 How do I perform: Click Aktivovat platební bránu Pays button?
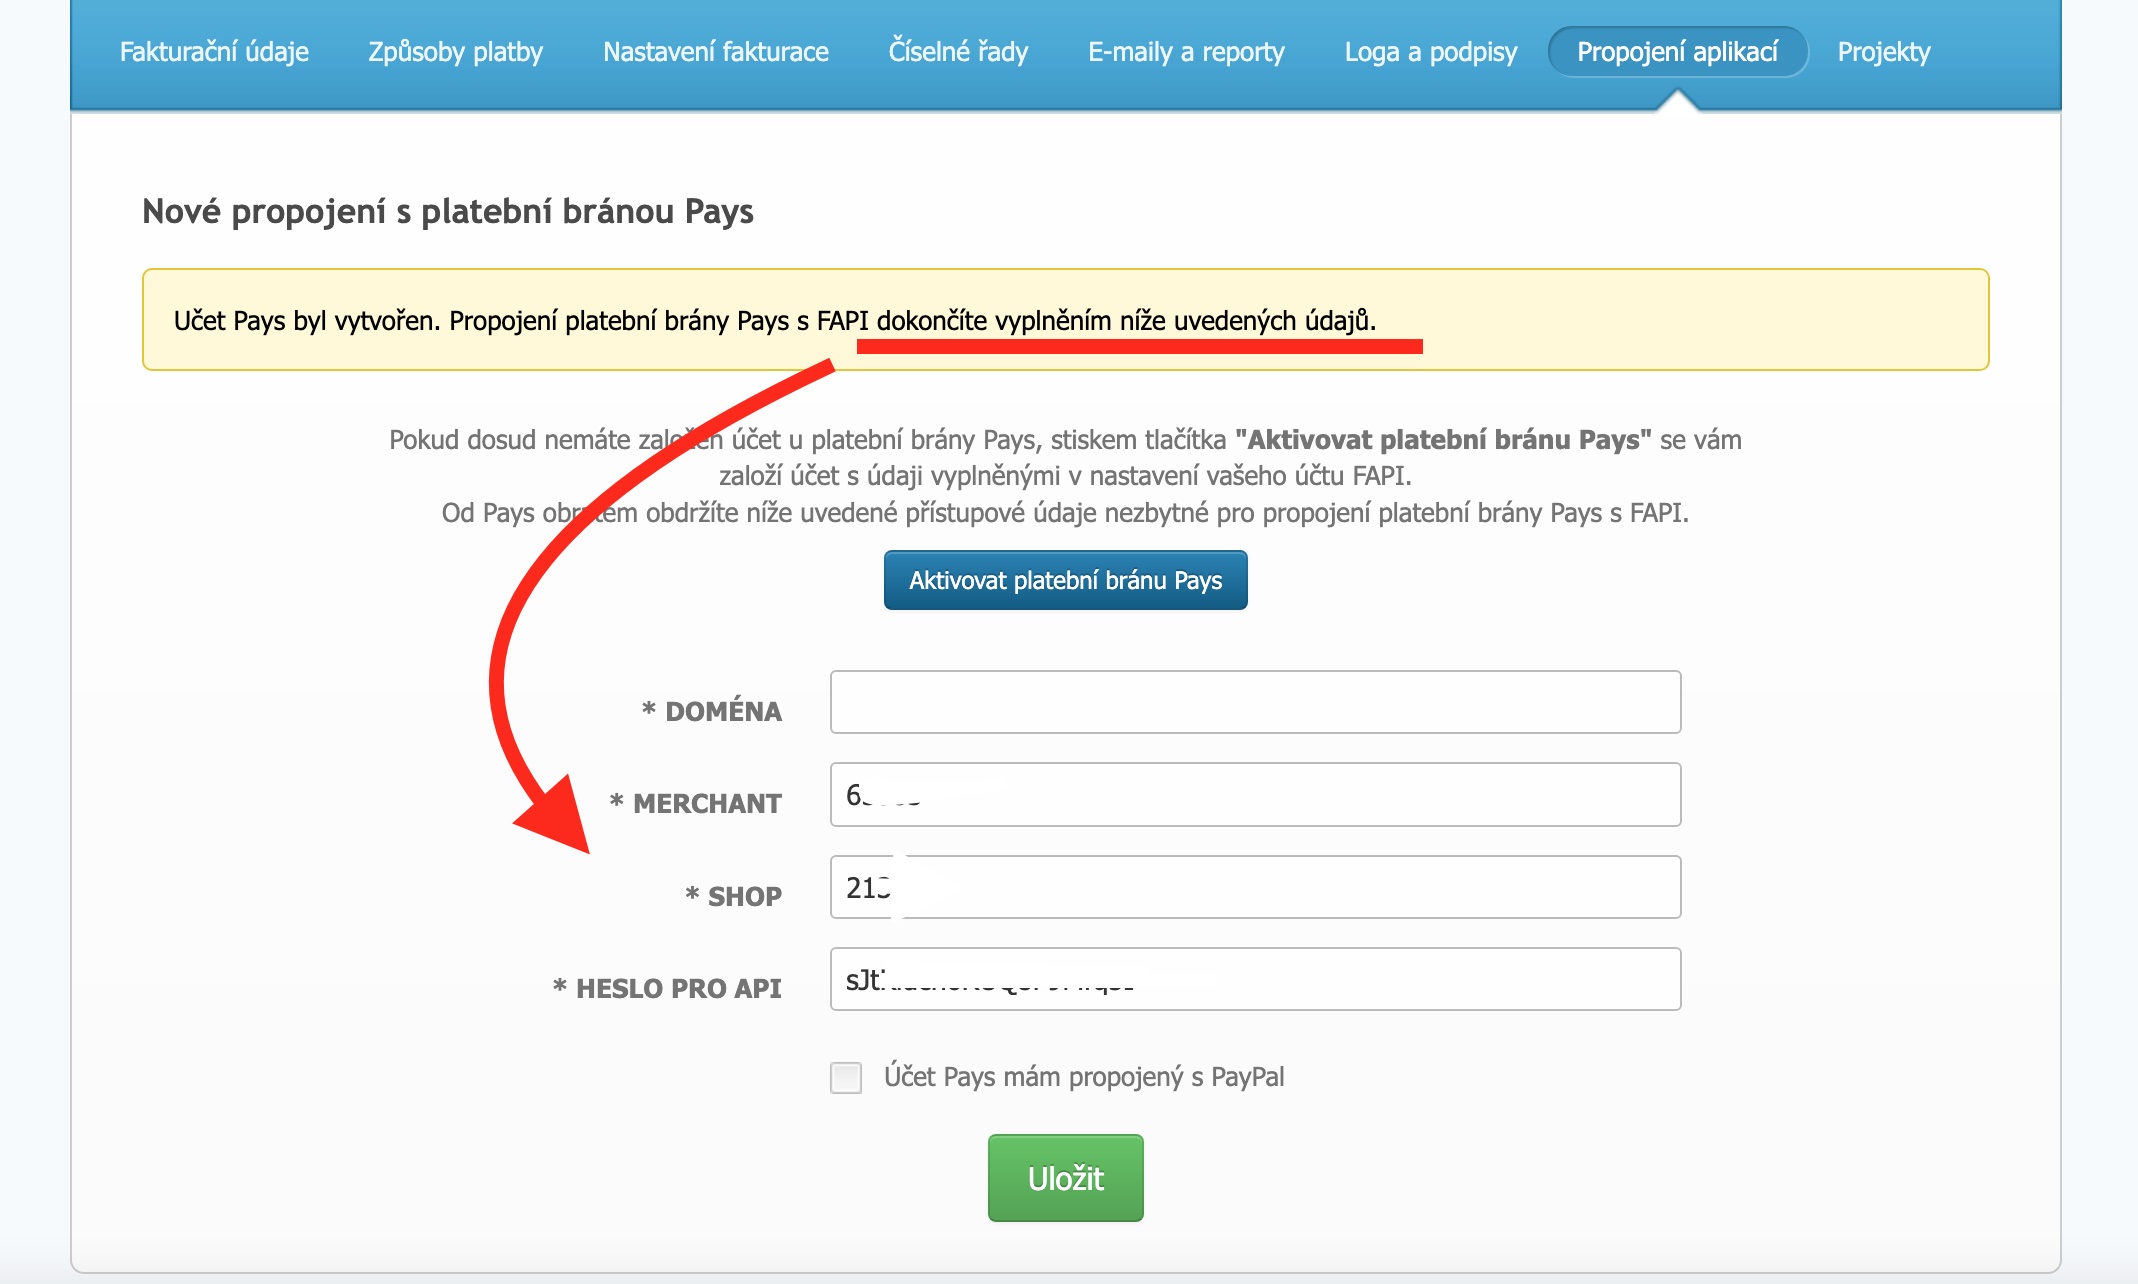point(1066,580)
